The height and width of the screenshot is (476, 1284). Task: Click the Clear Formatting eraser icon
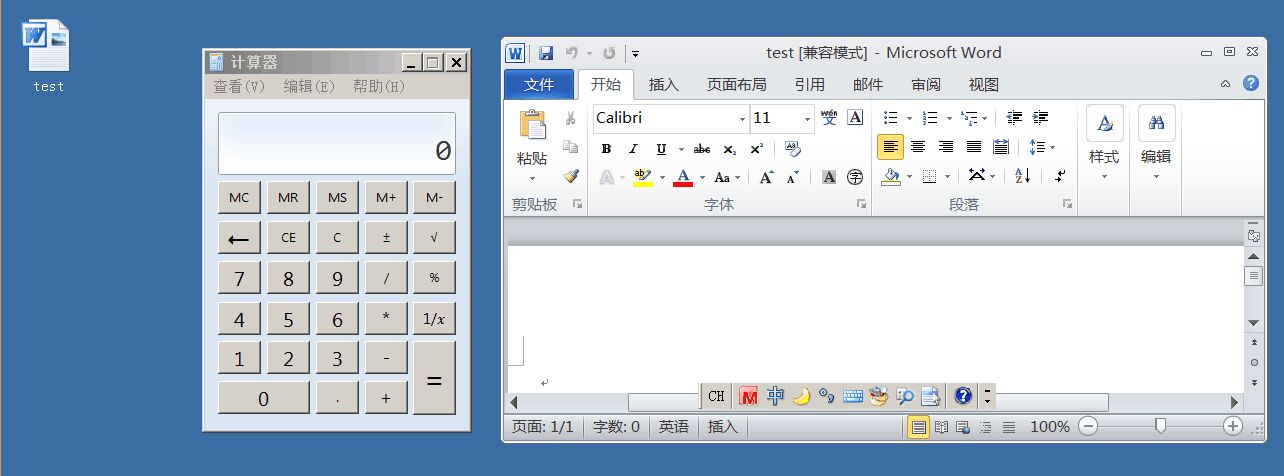[x=794, y=149]
